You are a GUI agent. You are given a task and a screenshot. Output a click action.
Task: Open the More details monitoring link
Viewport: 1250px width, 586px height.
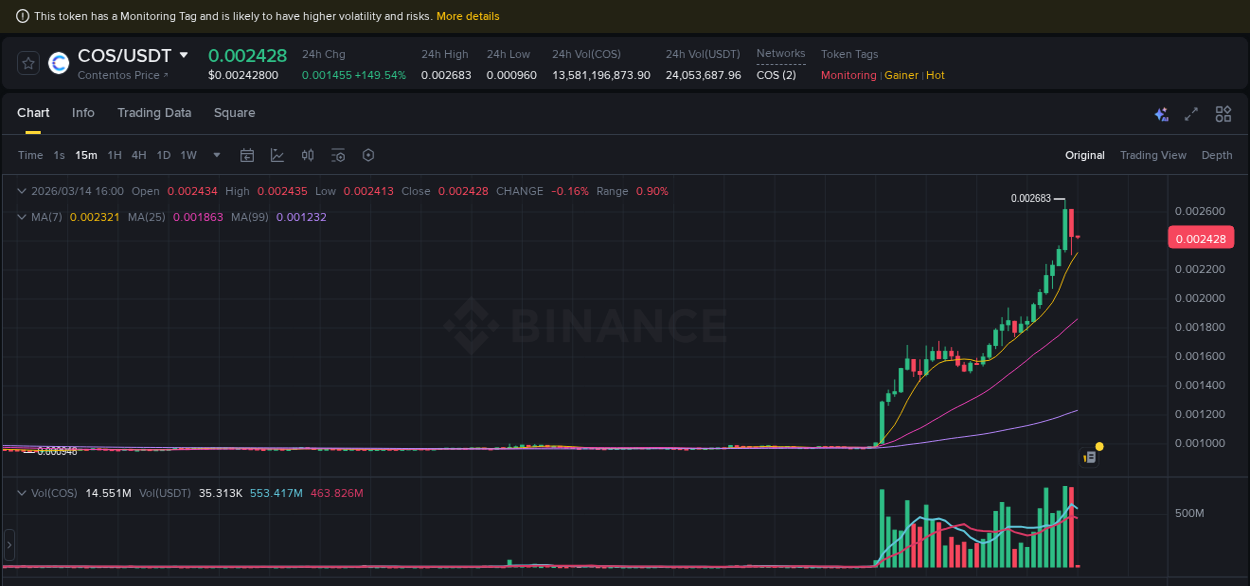point(468,16)
